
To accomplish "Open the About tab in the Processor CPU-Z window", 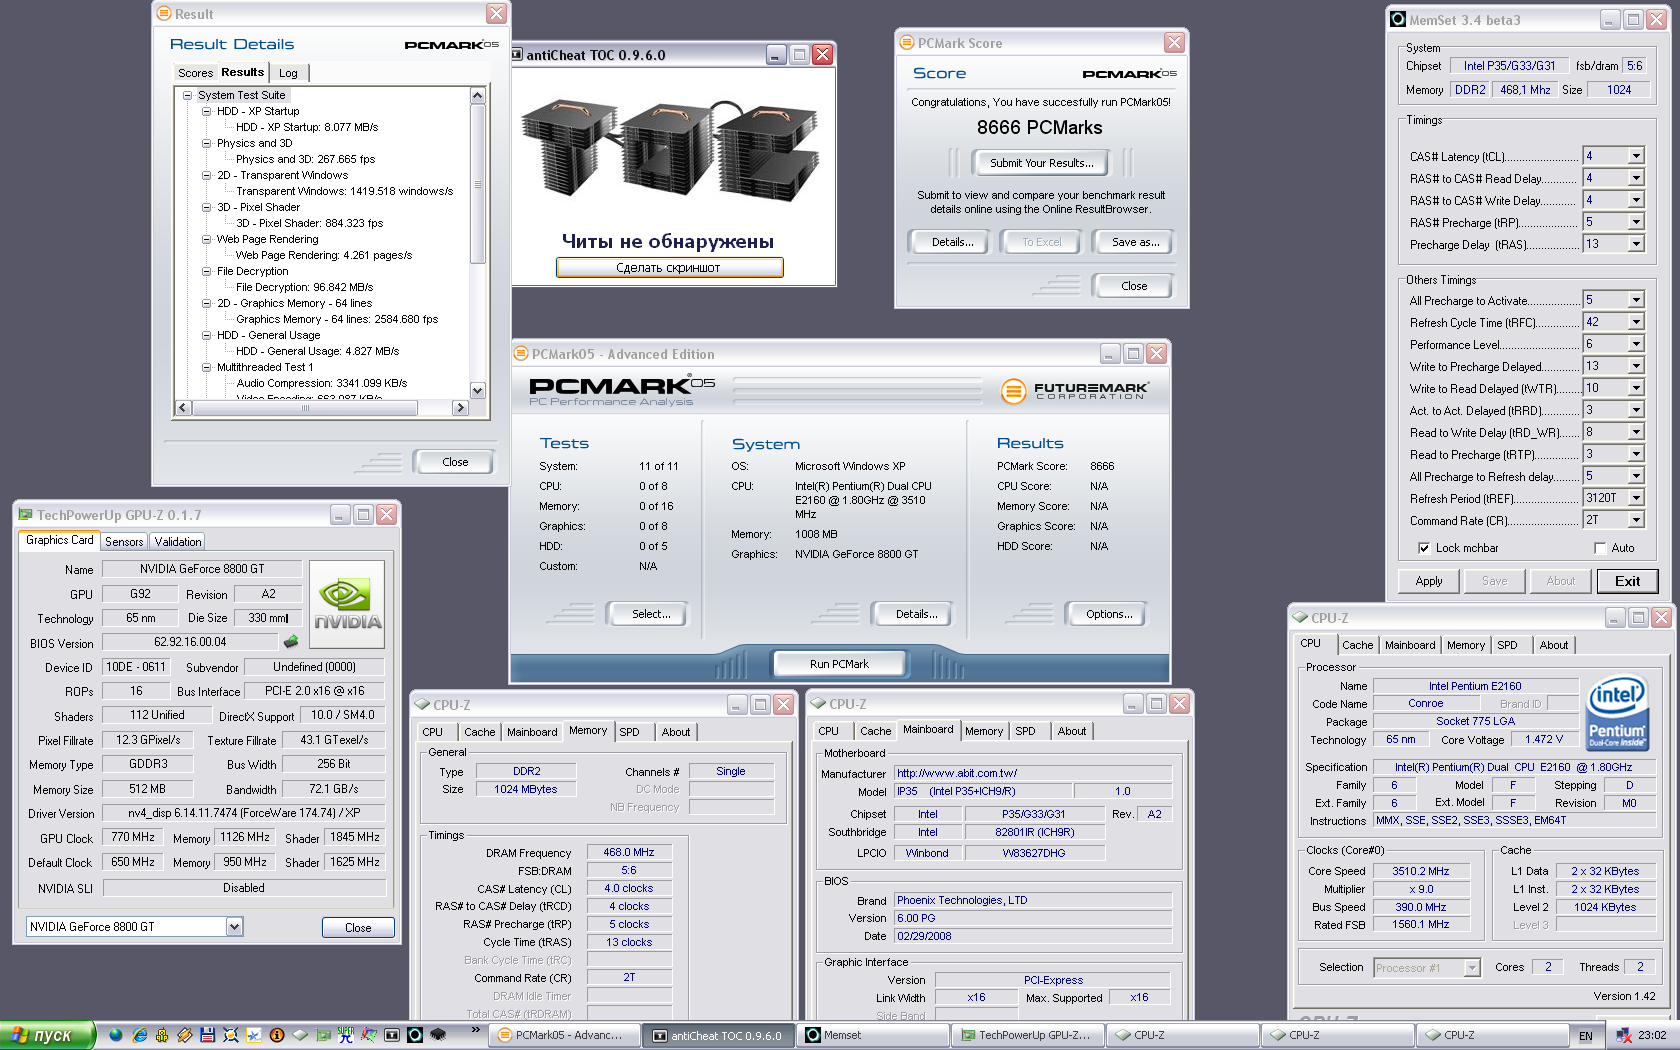I will pyautogui.click(x=1553, y=645).
